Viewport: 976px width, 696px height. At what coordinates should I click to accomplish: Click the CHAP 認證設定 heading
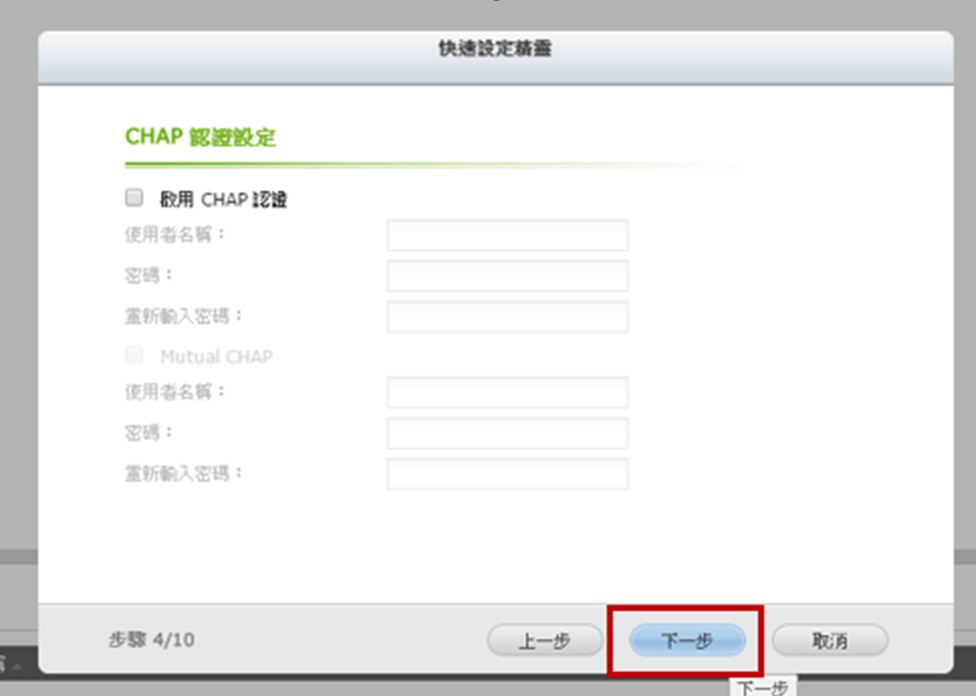tap(200, 137)
